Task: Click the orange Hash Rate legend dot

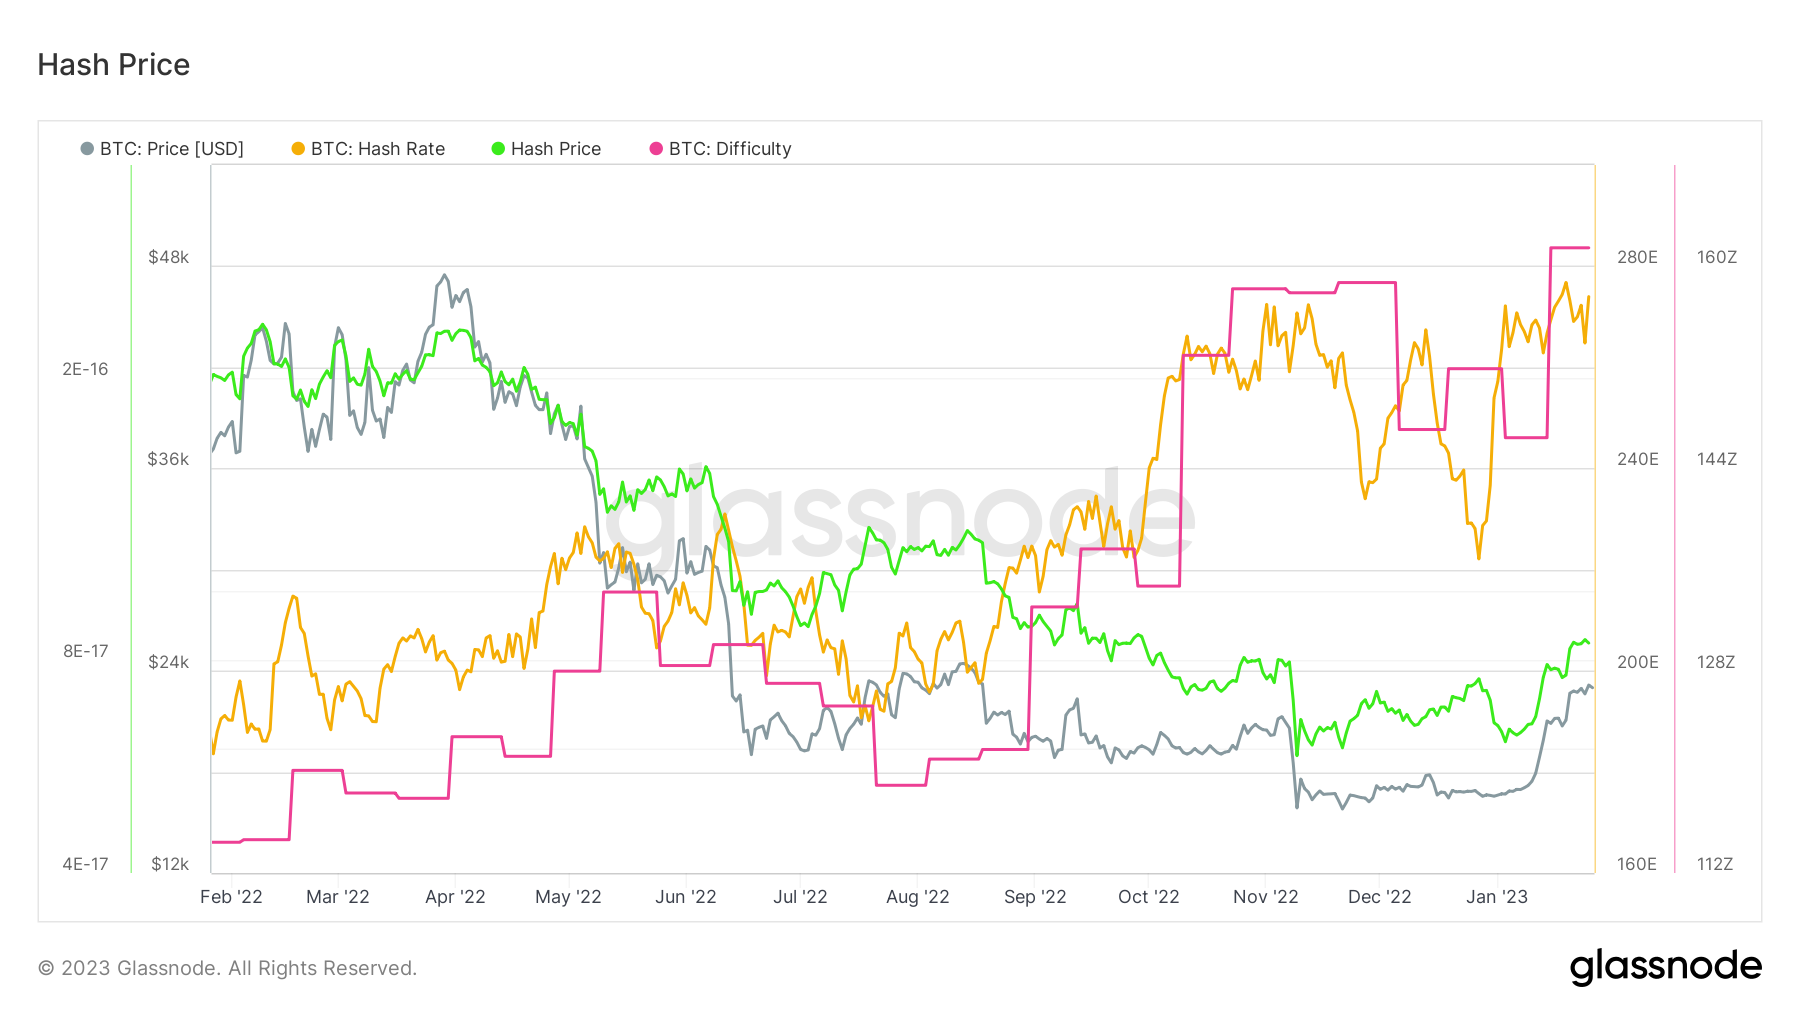Action: pos(298,149)
